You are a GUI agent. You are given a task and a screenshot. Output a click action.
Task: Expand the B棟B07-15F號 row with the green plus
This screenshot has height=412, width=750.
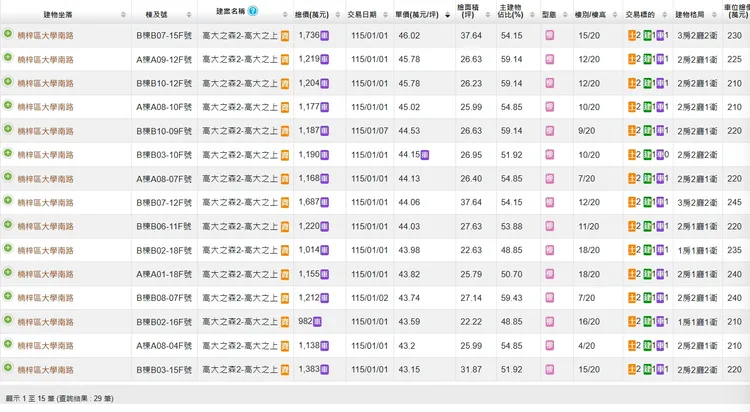tap(8, 36)
